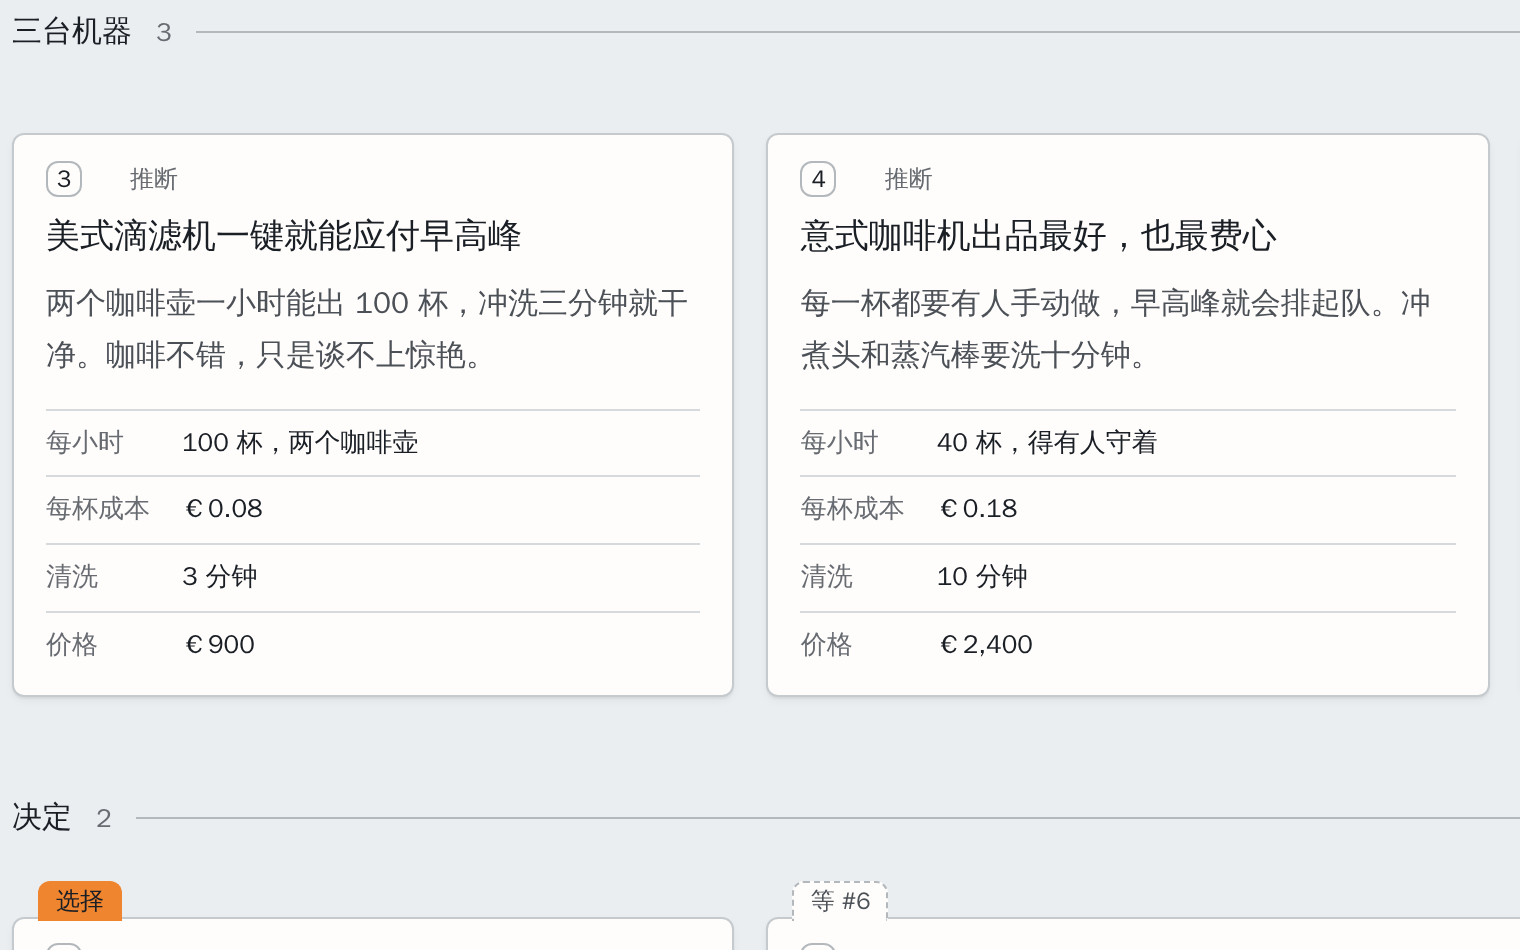Click the 推断 label on card 3
Image resolution: width=1520 pixels, height=950 pixels.
[154, 179]
